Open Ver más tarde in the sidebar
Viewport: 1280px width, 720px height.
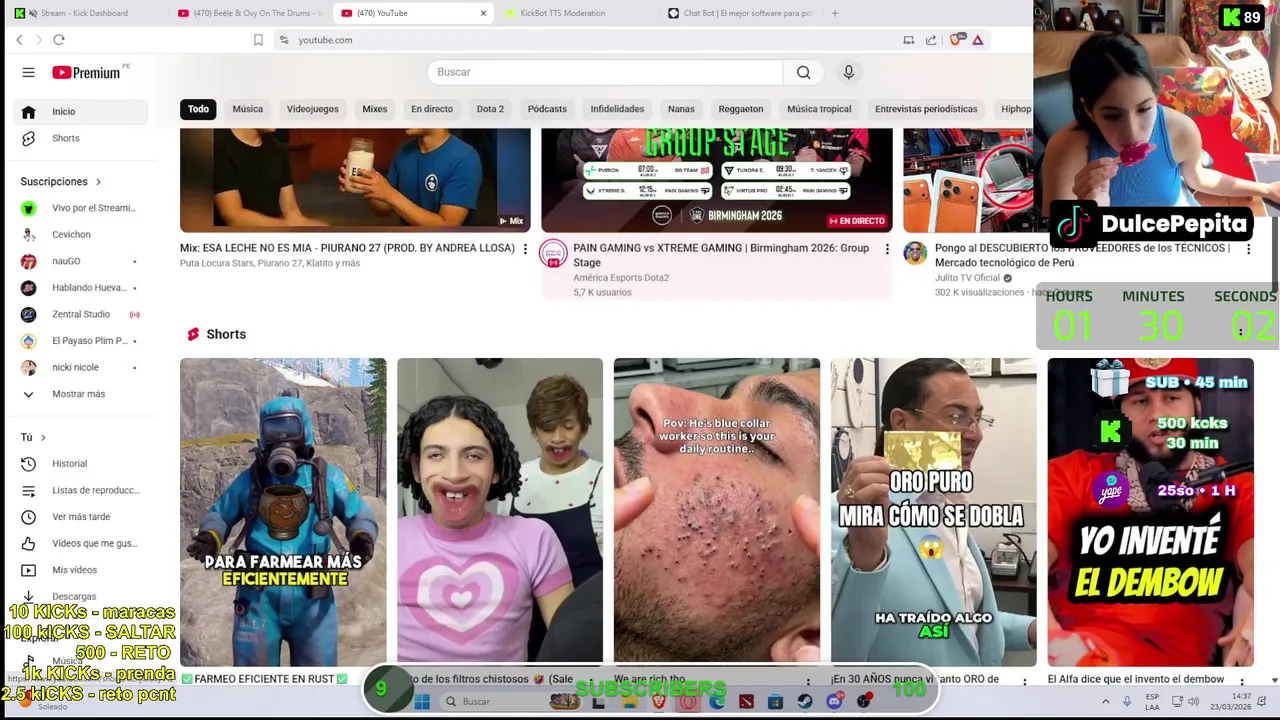click(80, 517)
